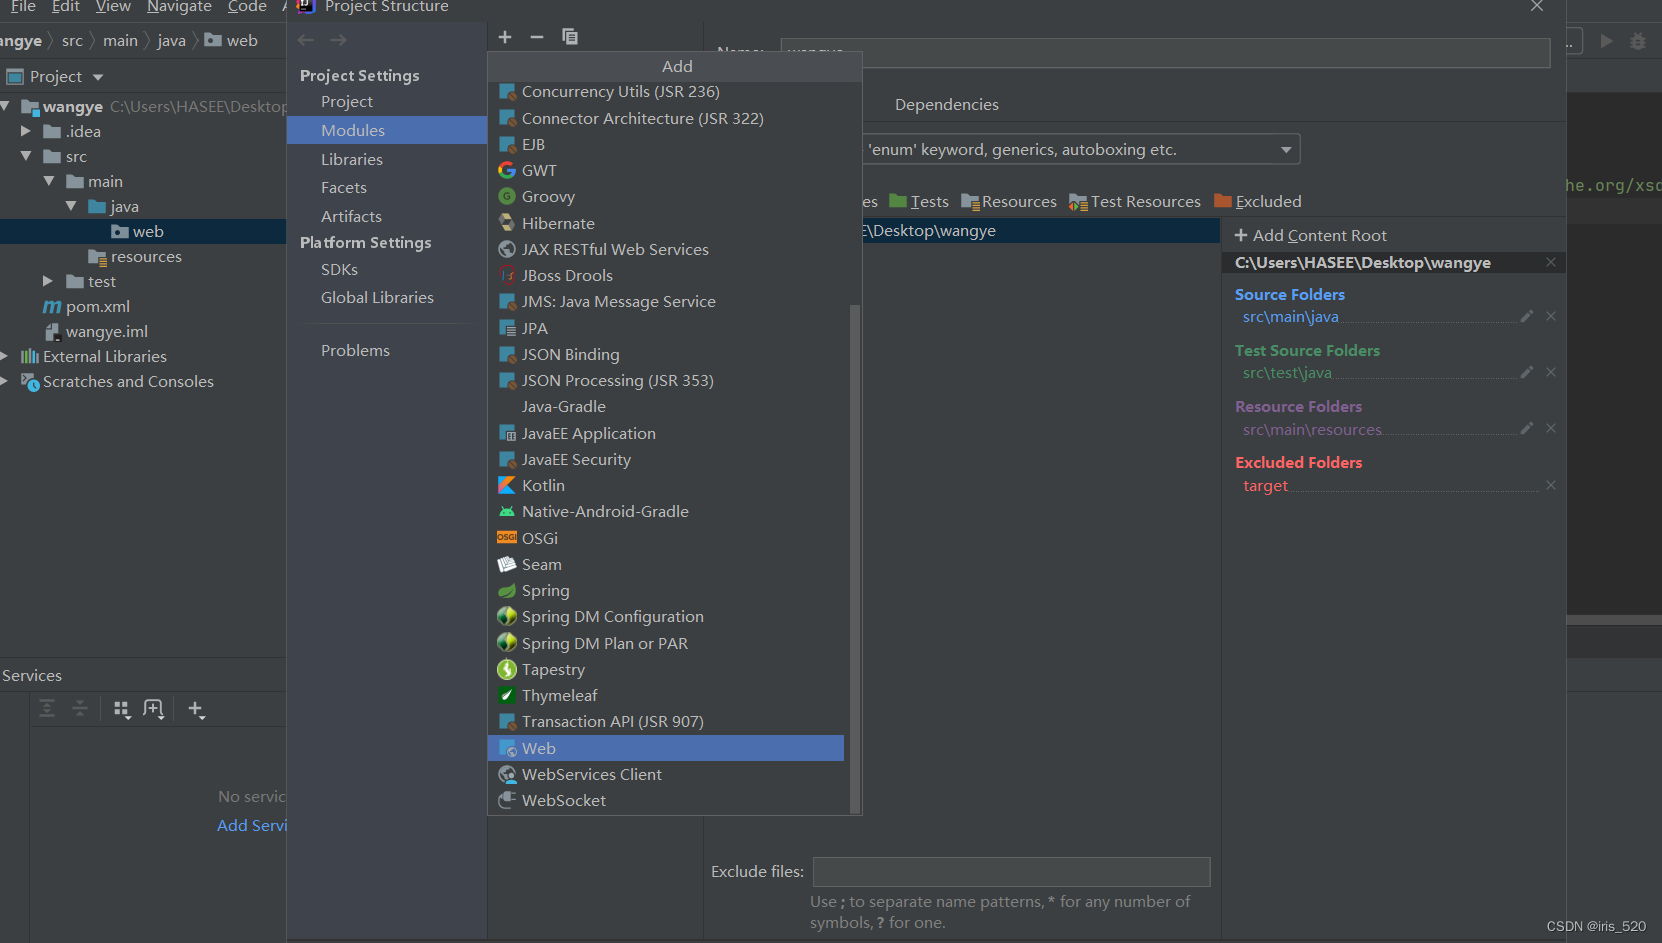Click the Thymeleaf entry icon
Image resolution: width=1662 pixels, height=943 pixels.
(x=507, y=696)
